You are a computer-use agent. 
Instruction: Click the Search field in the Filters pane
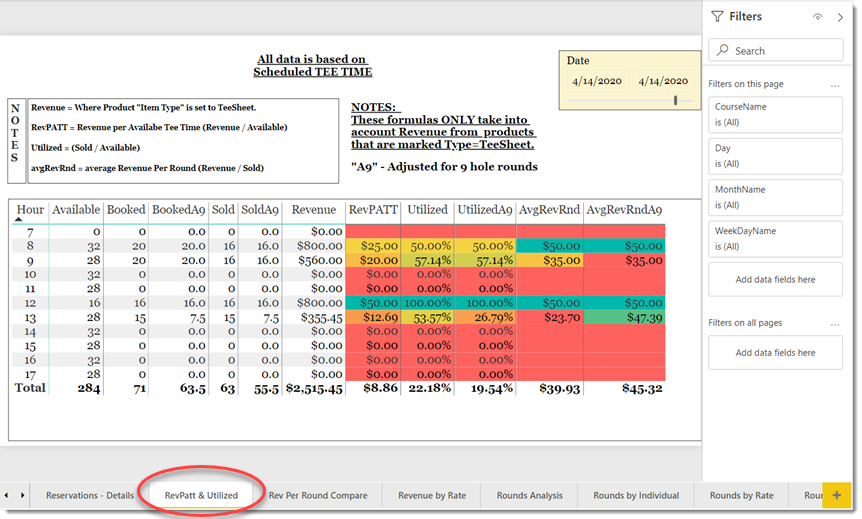point(775,50)
